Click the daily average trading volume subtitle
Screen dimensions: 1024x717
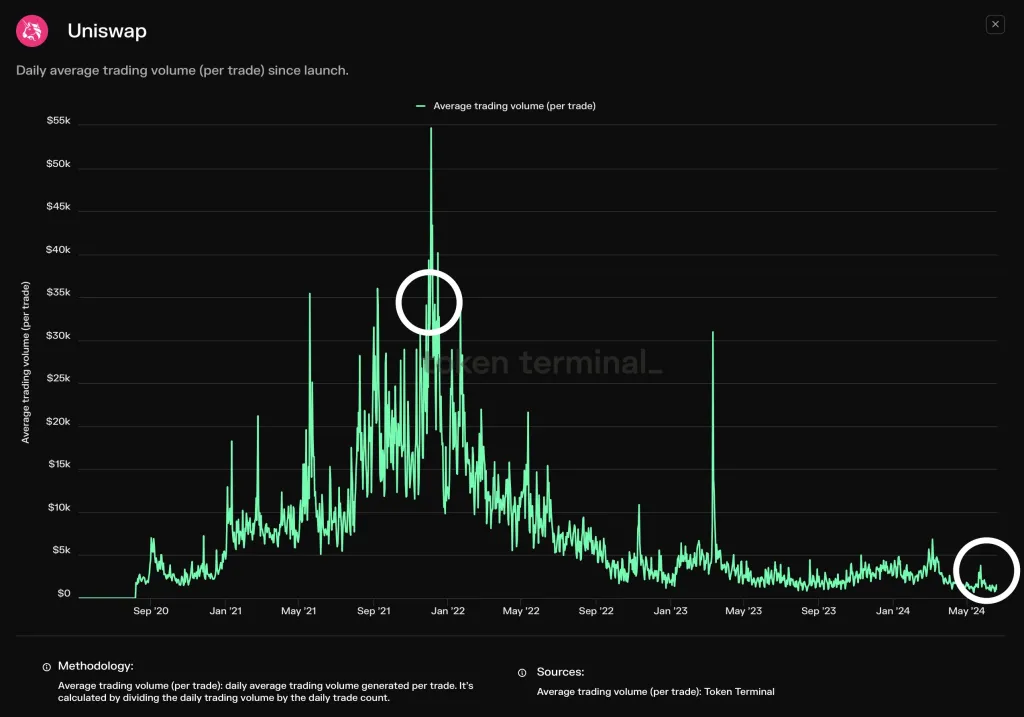(182, 70)
